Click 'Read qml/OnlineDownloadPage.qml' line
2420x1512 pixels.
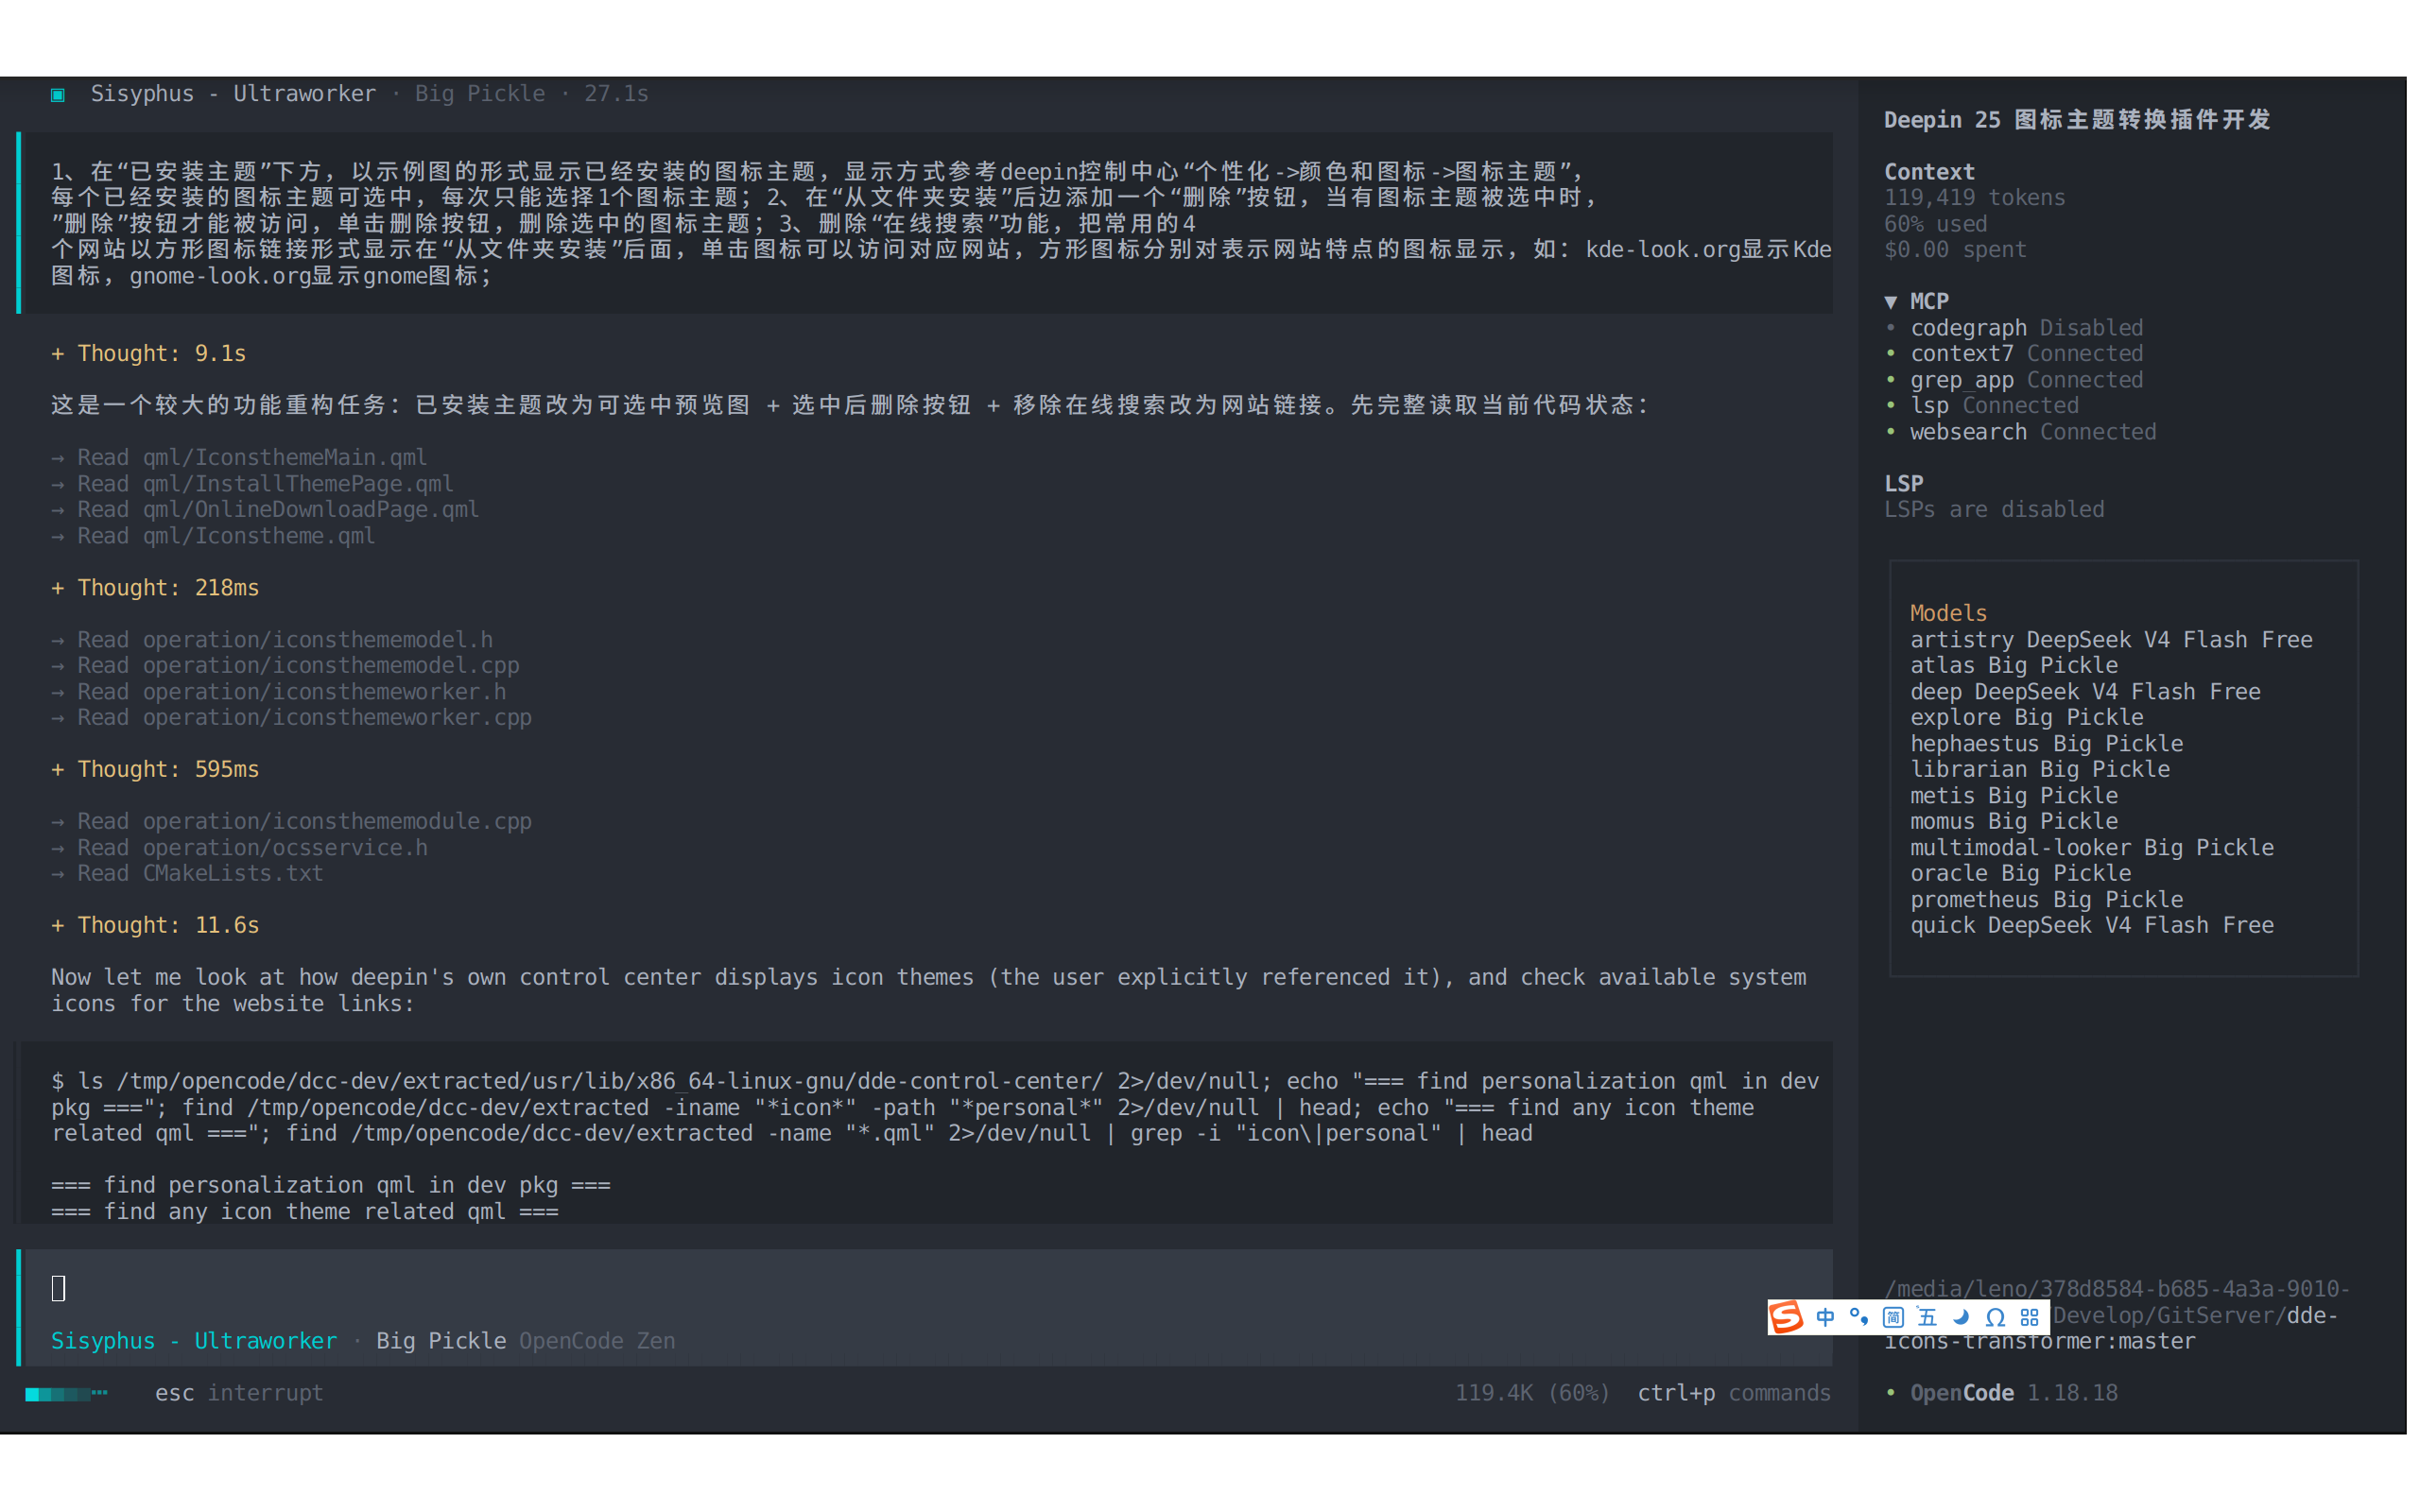265,509
